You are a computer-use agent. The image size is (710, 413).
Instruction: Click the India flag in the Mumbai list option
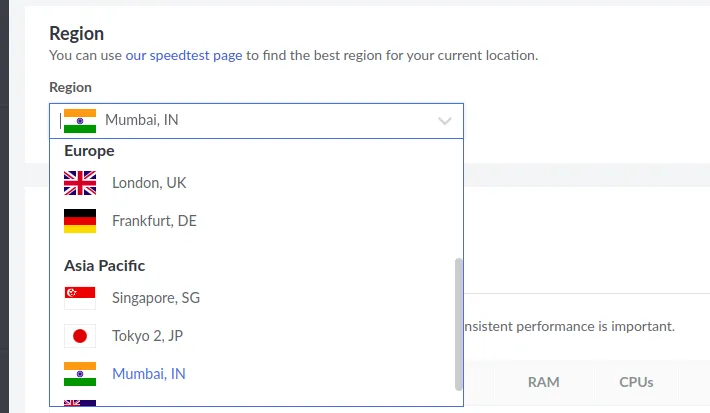(x=80, y=374)
